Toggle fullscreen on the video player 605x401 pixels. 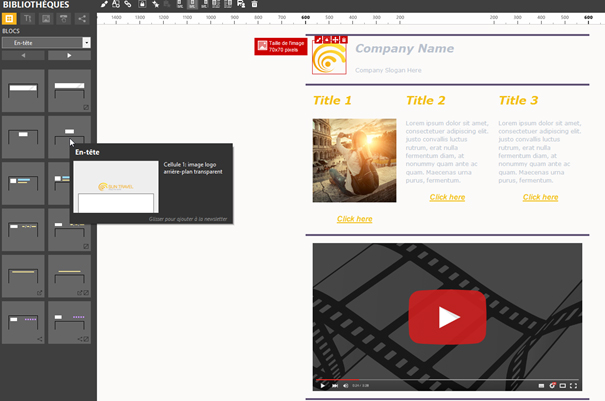click(x=574, y=385)
